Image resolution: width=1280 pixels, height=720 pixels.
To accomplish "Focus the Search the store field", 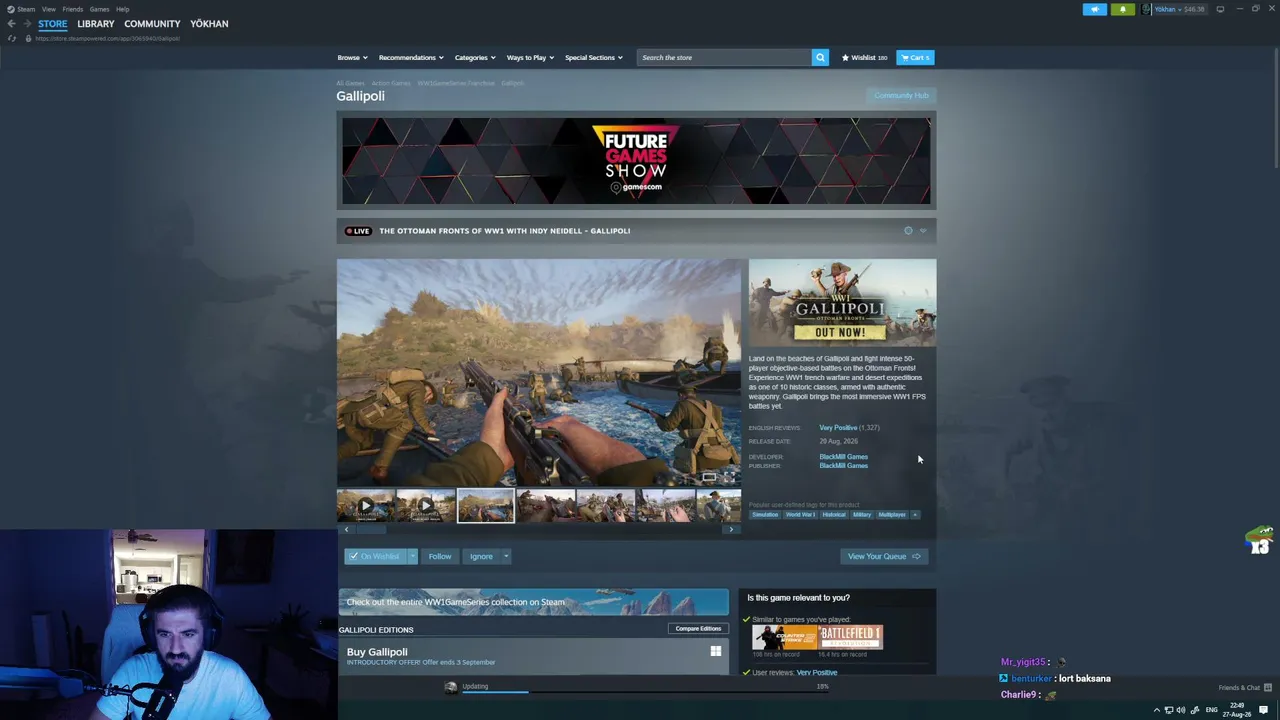I will pyautogui.click(x=724, y=58).
